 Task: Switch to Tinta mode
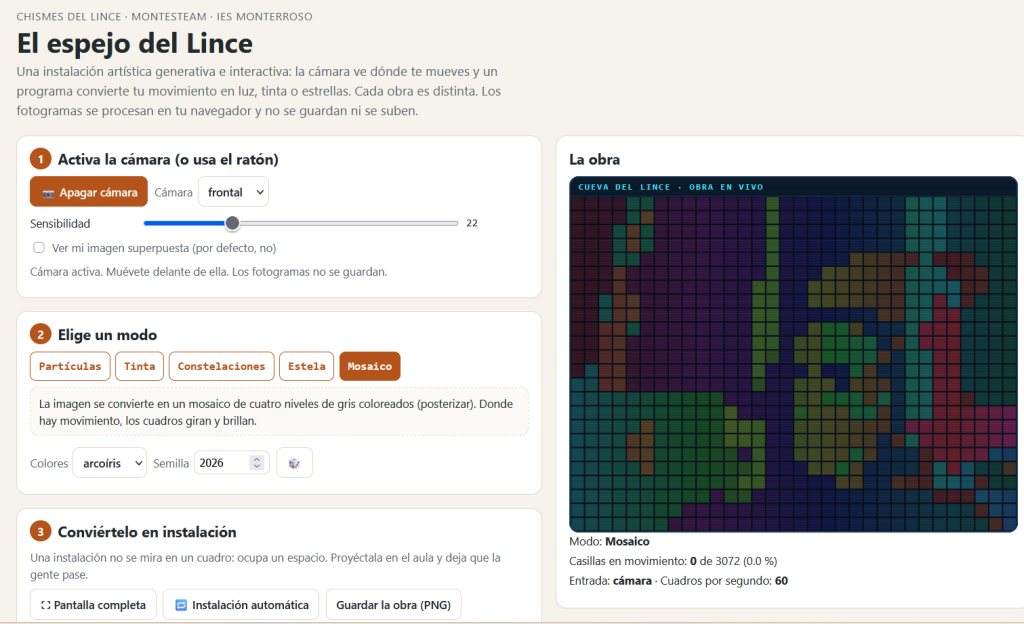click(140, 366)
